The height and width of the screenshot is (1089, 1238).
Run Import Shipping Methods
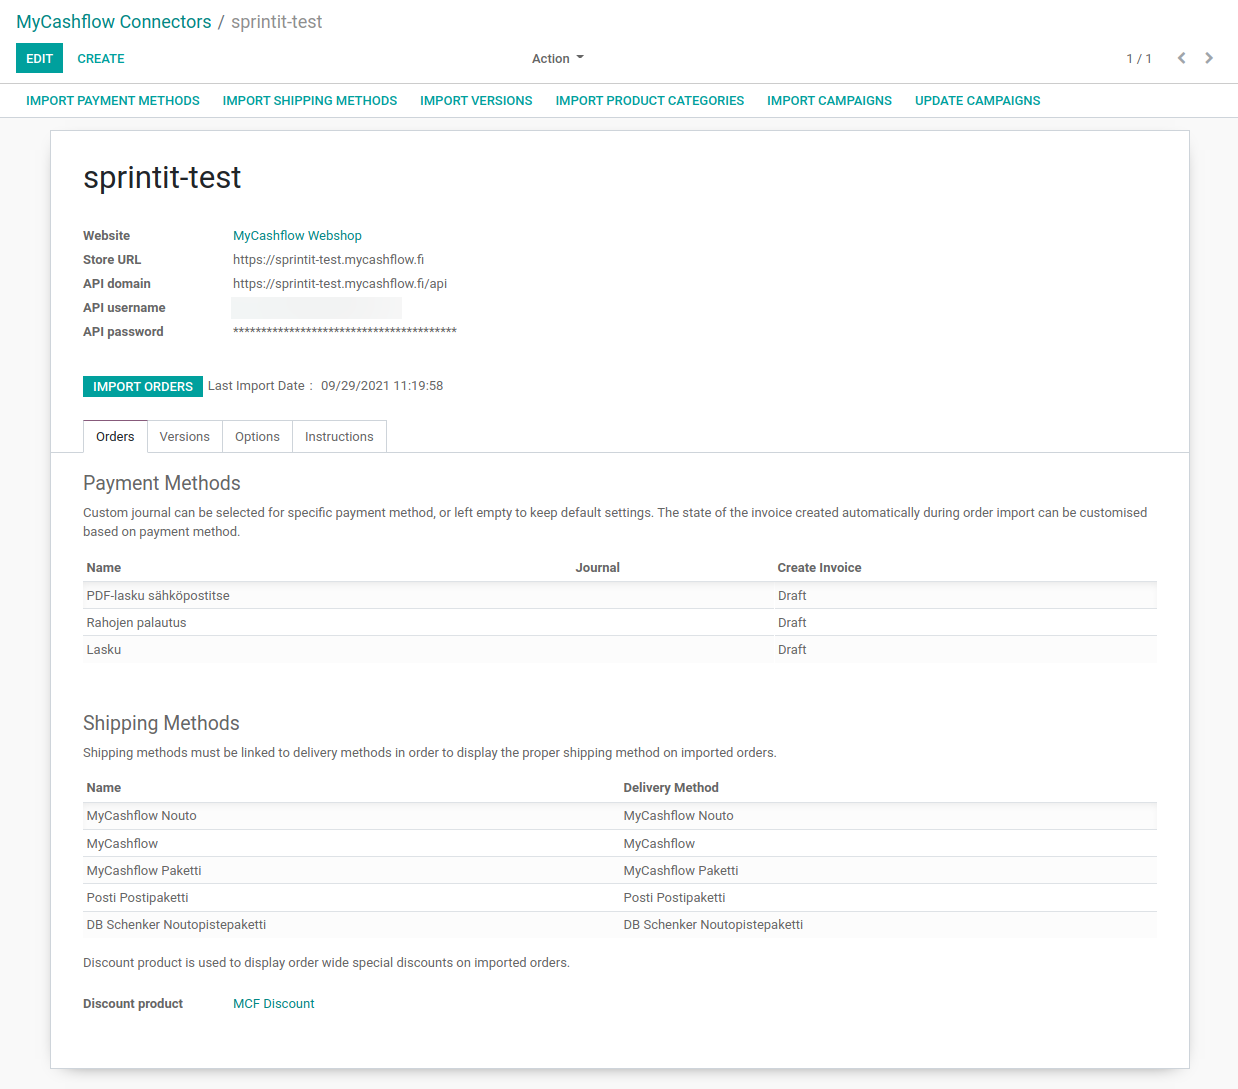pos(310,101)
